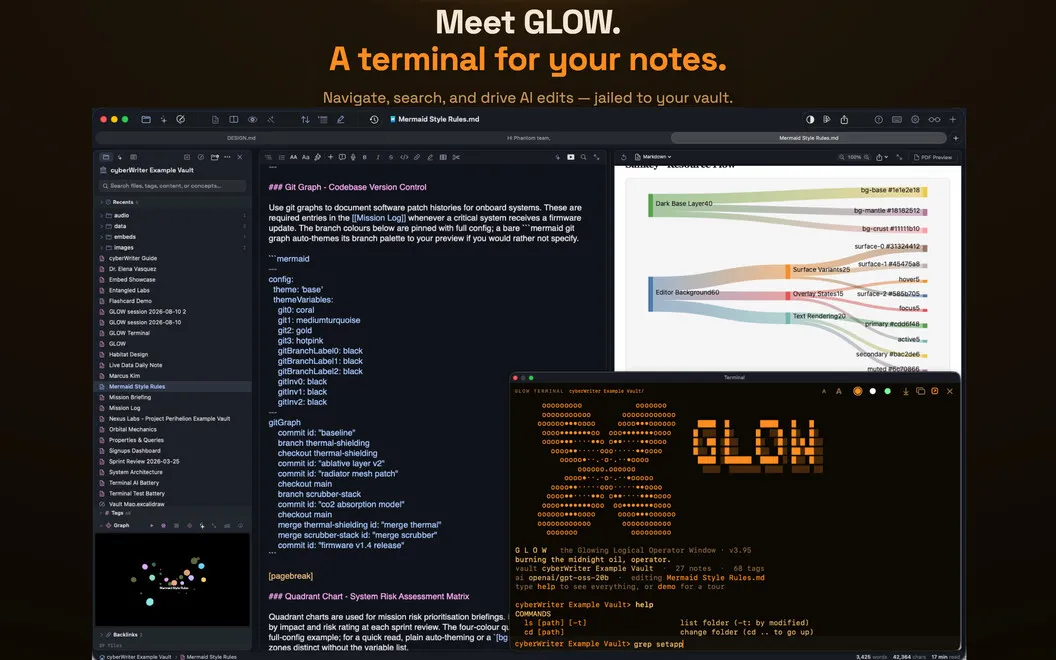The image size is (1056, 660).
Task: Expand the Backlinks section
Action: [102, 634]
